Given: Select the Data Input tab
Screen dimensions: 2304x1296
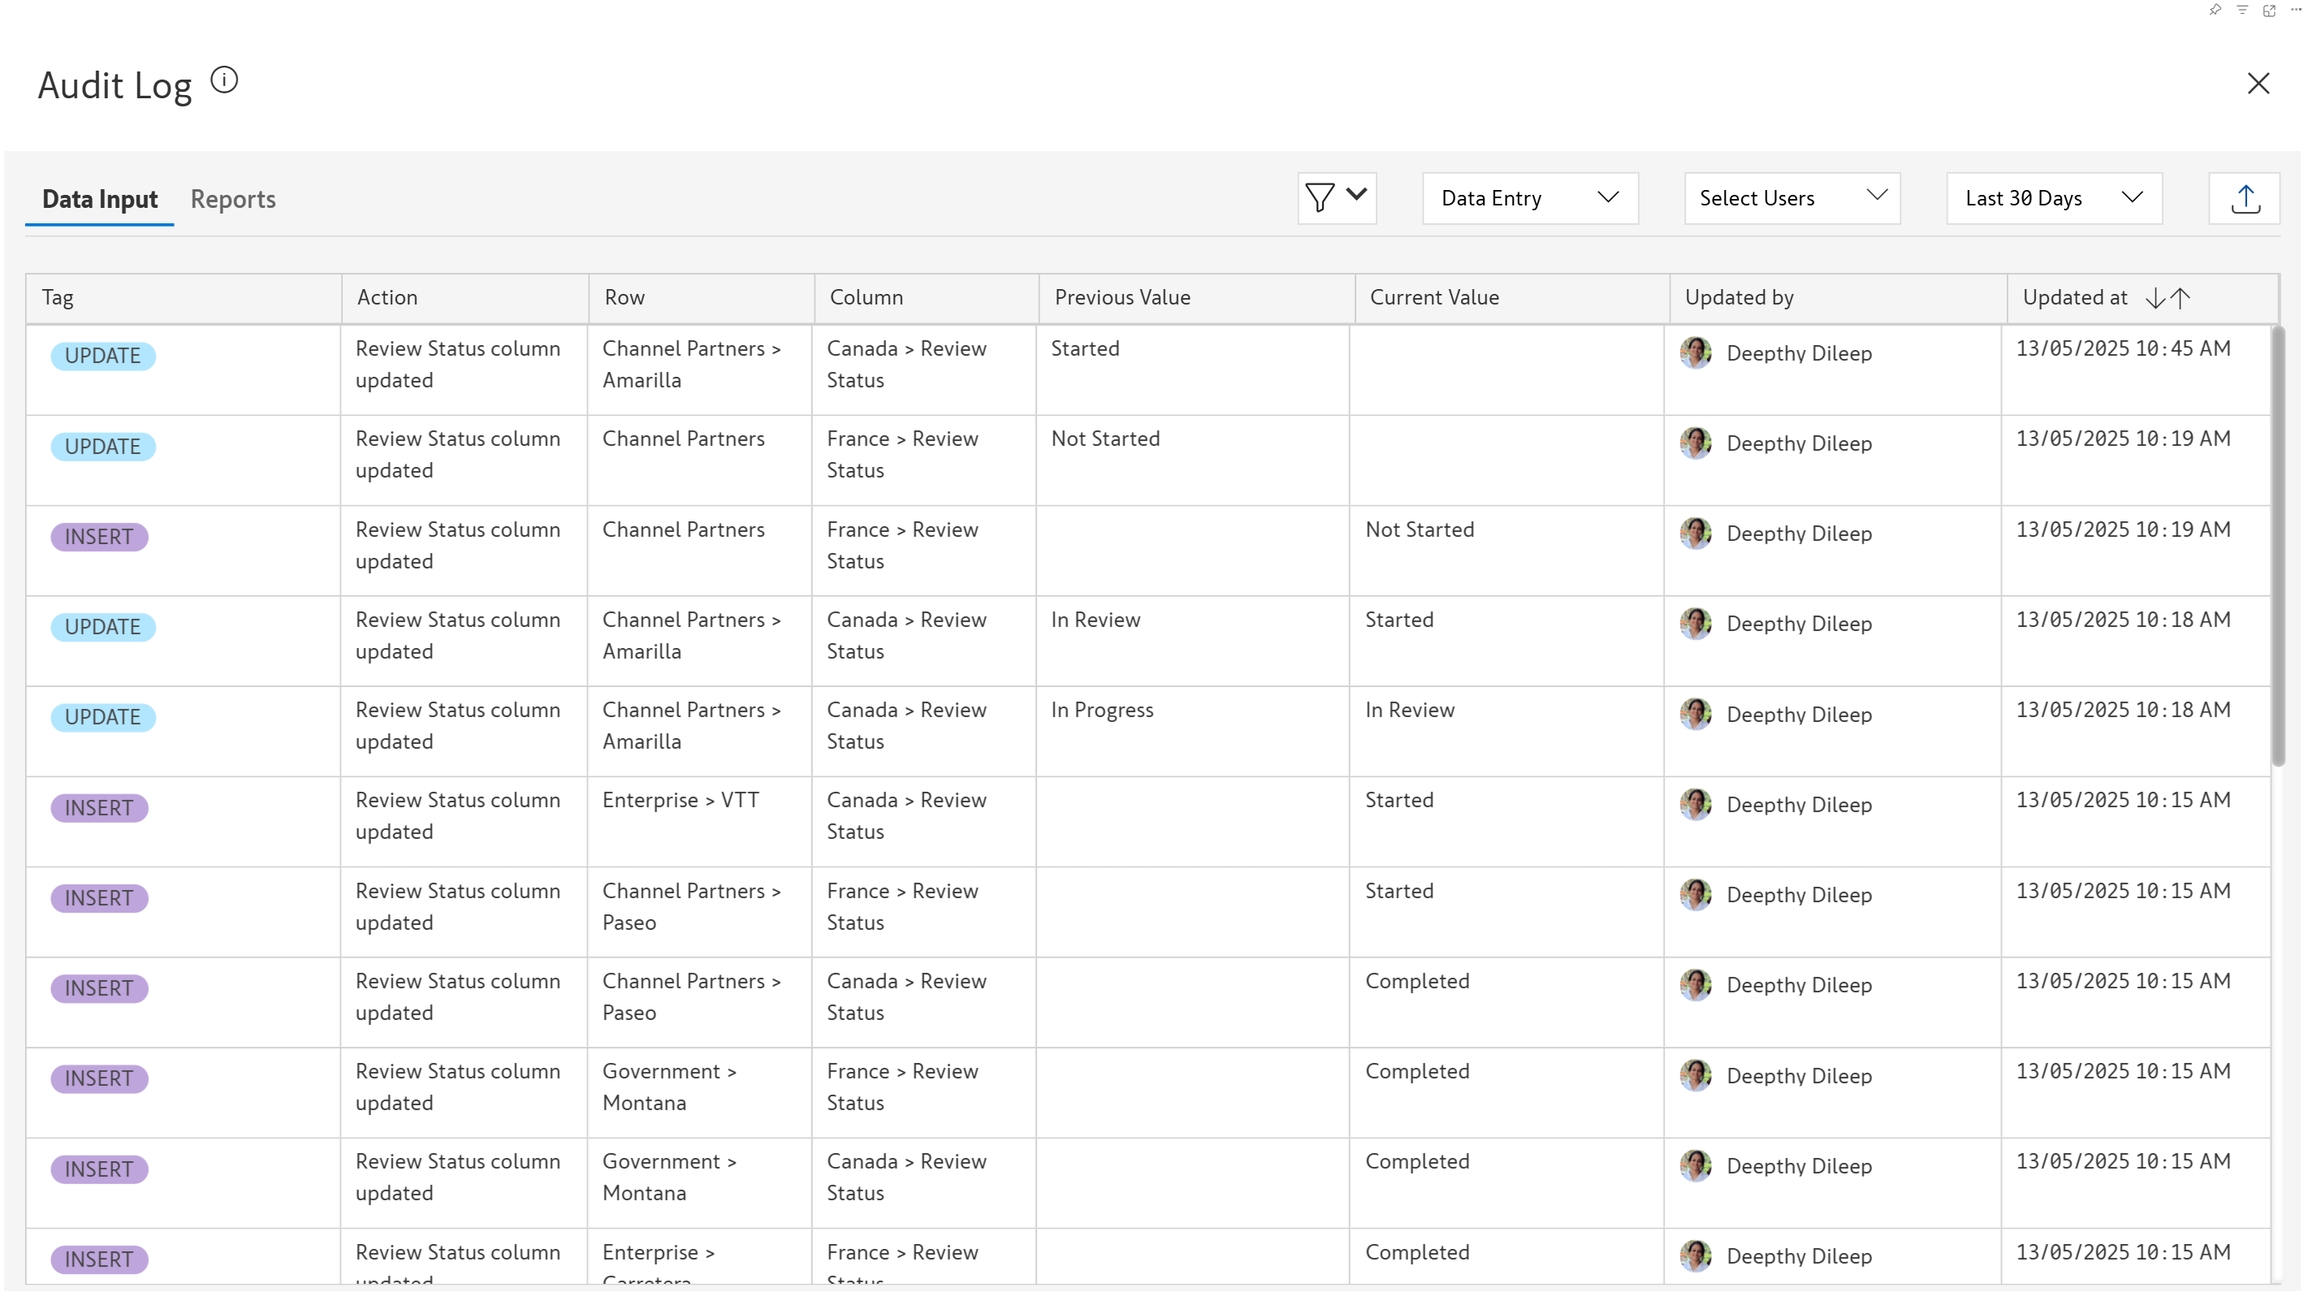Looking at the screenshot, I should pyautogui.click(x=100, y=199).
